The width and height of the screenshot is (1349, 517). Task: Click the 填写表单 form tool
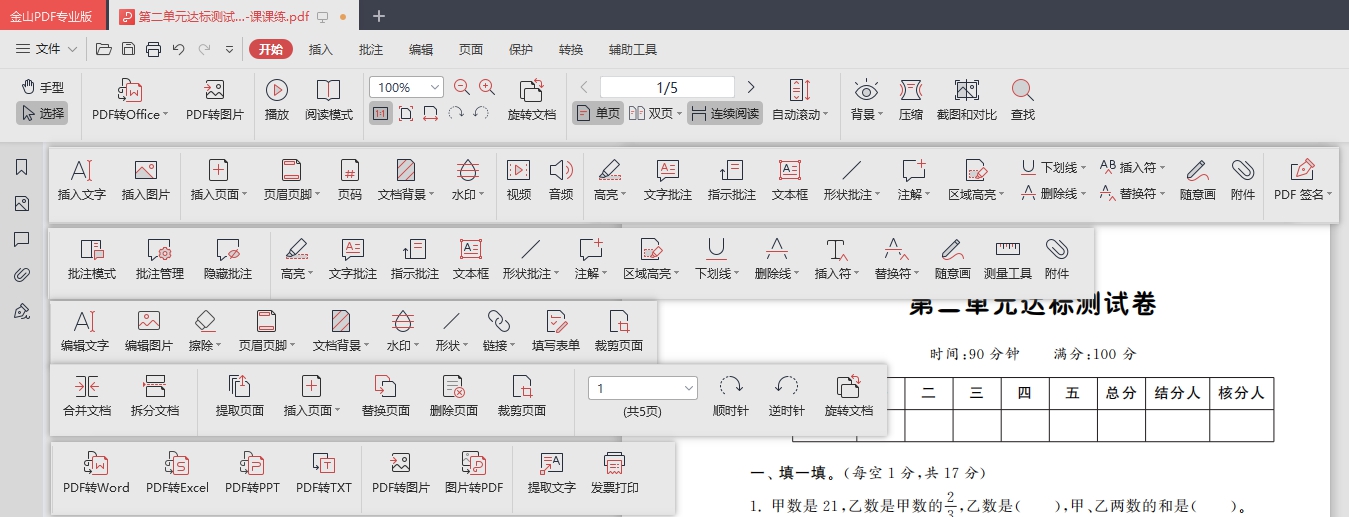pyautogui.click(x=556, y=332)
